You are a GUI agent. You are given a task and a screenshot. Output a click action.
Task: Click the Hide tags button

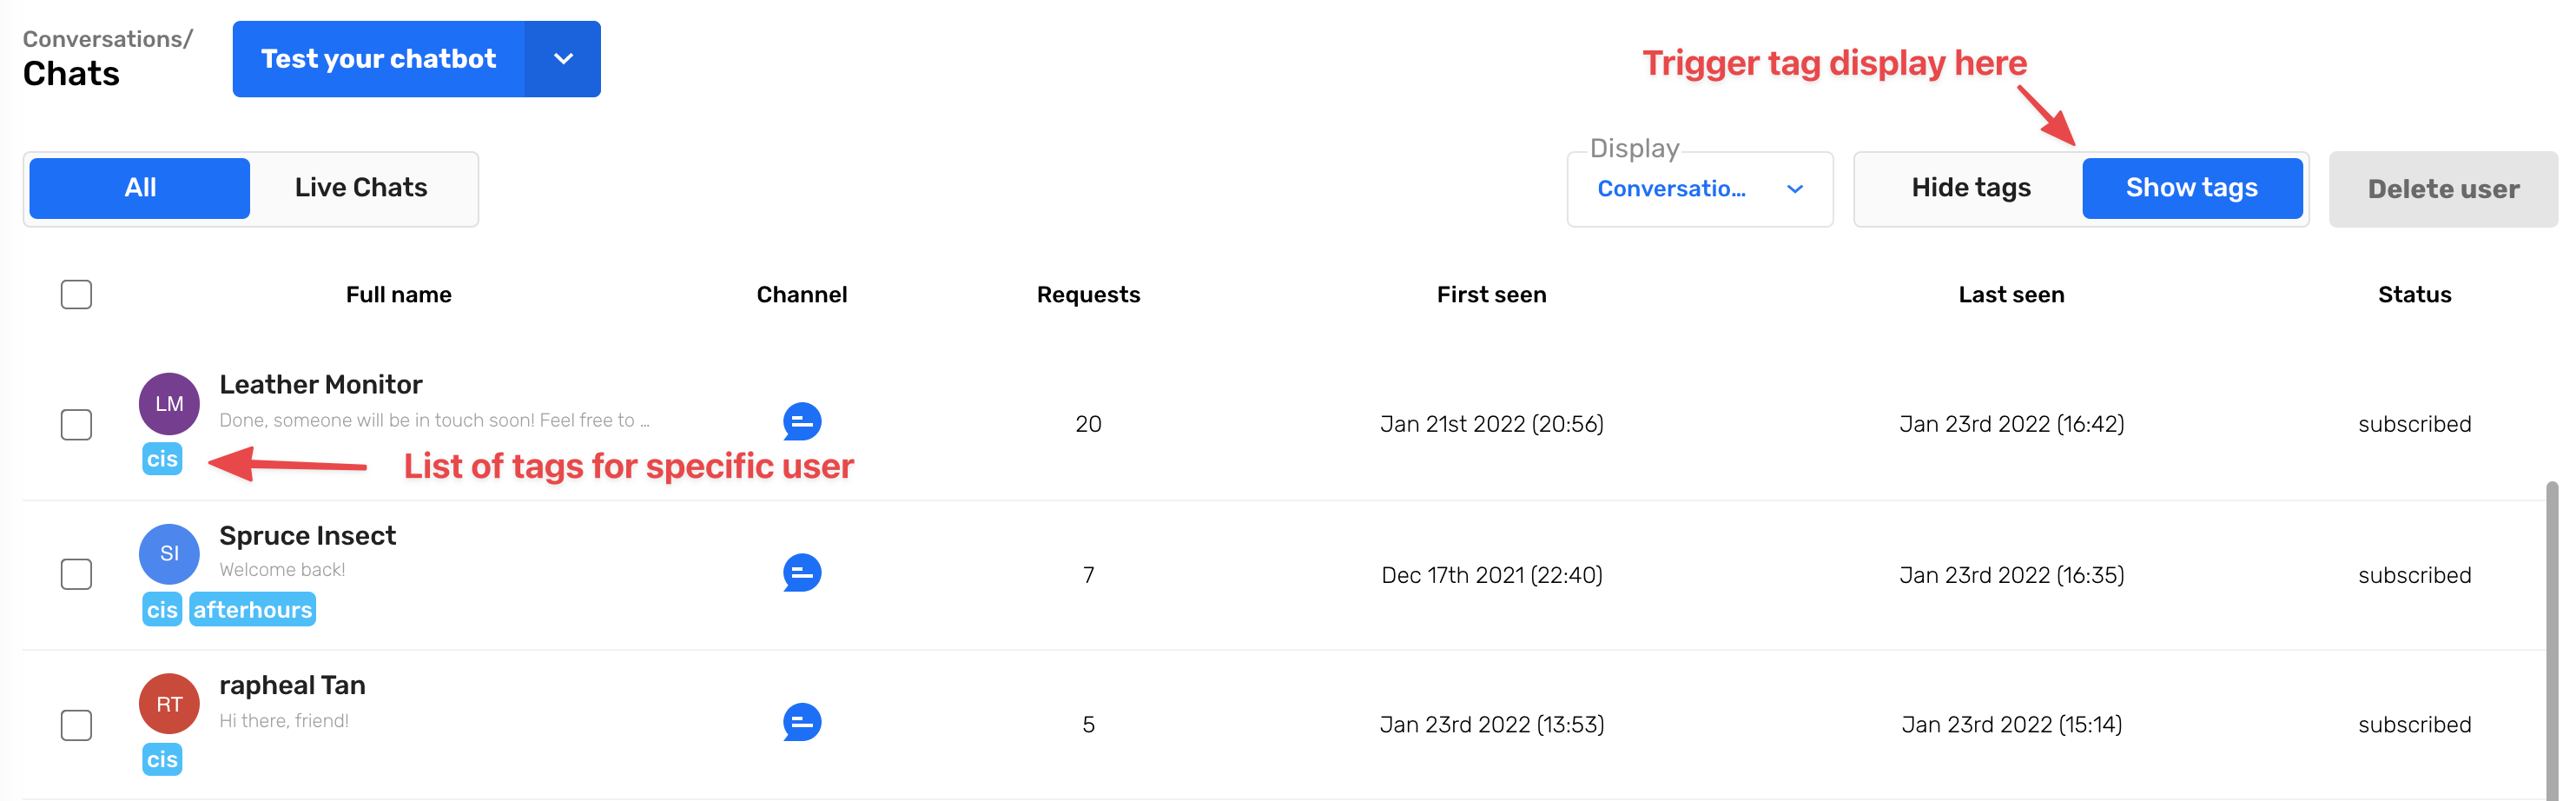(x=1971, y=188)
